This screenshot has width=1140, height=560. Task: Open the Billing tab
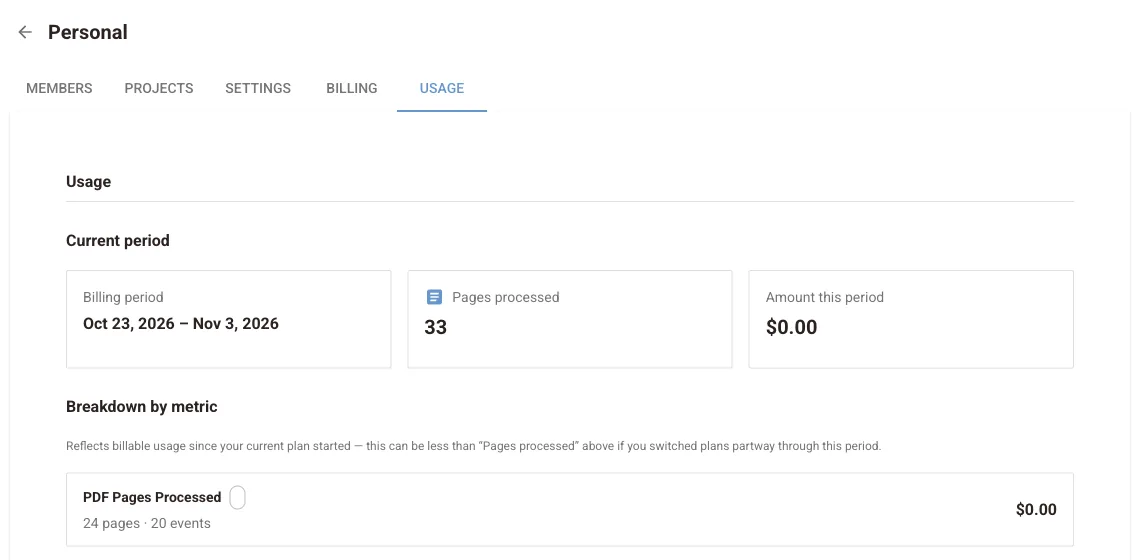tap(352, 88)
